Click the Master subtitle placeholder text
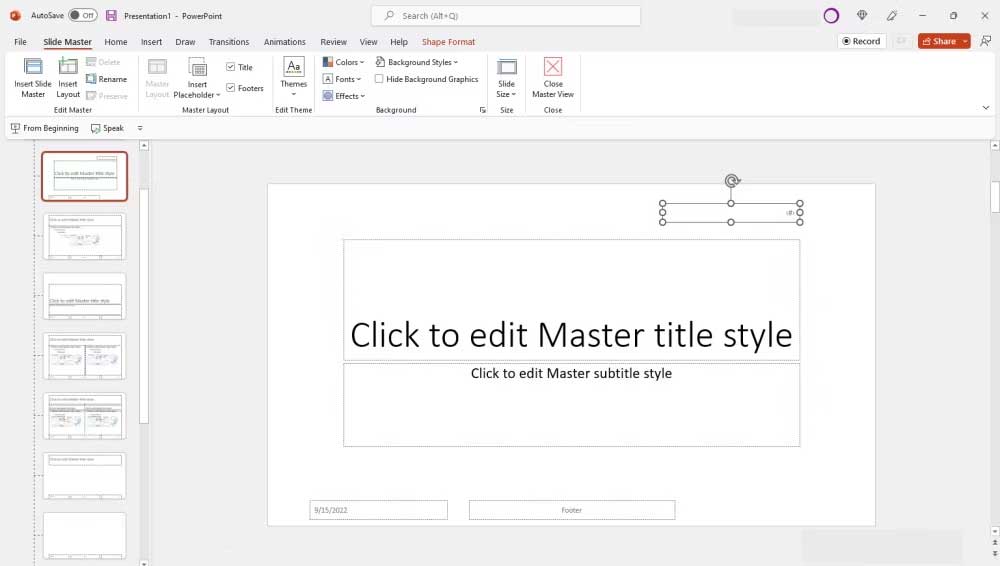 pyautogui.click(x=571, y=373)
